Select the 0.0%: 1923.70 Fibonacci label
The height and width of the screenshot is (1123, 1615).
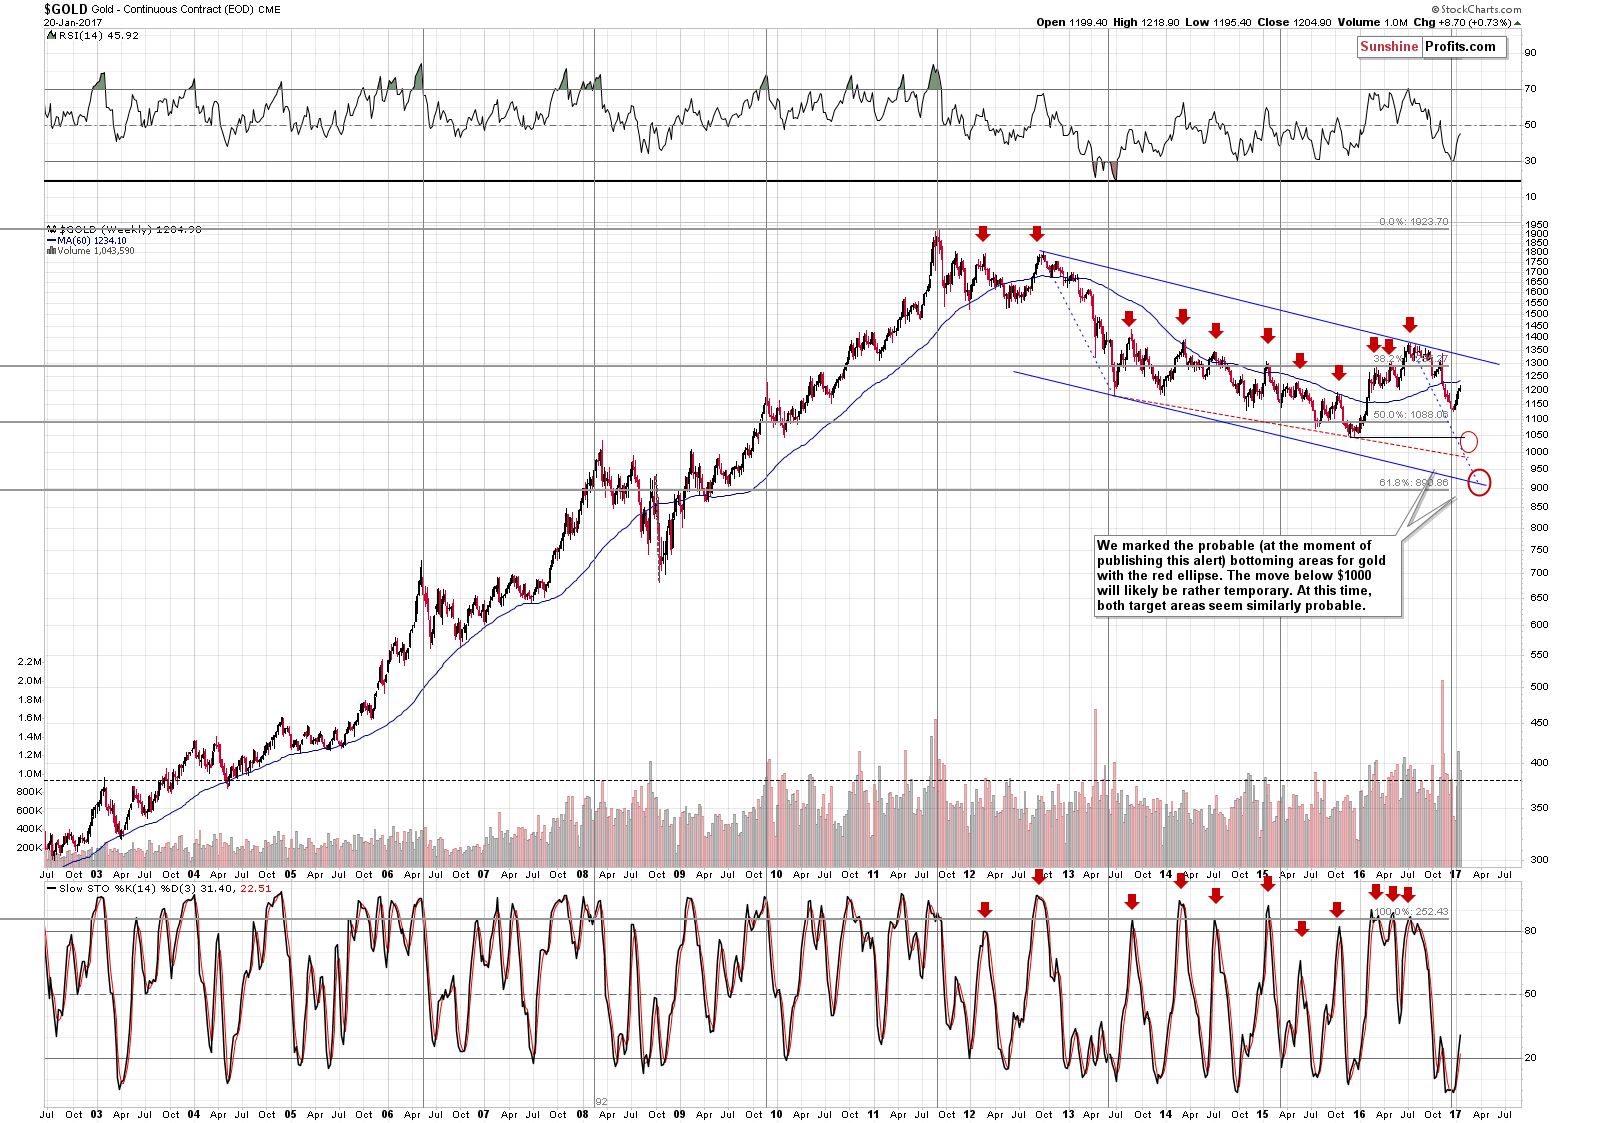coord(1413,222)
